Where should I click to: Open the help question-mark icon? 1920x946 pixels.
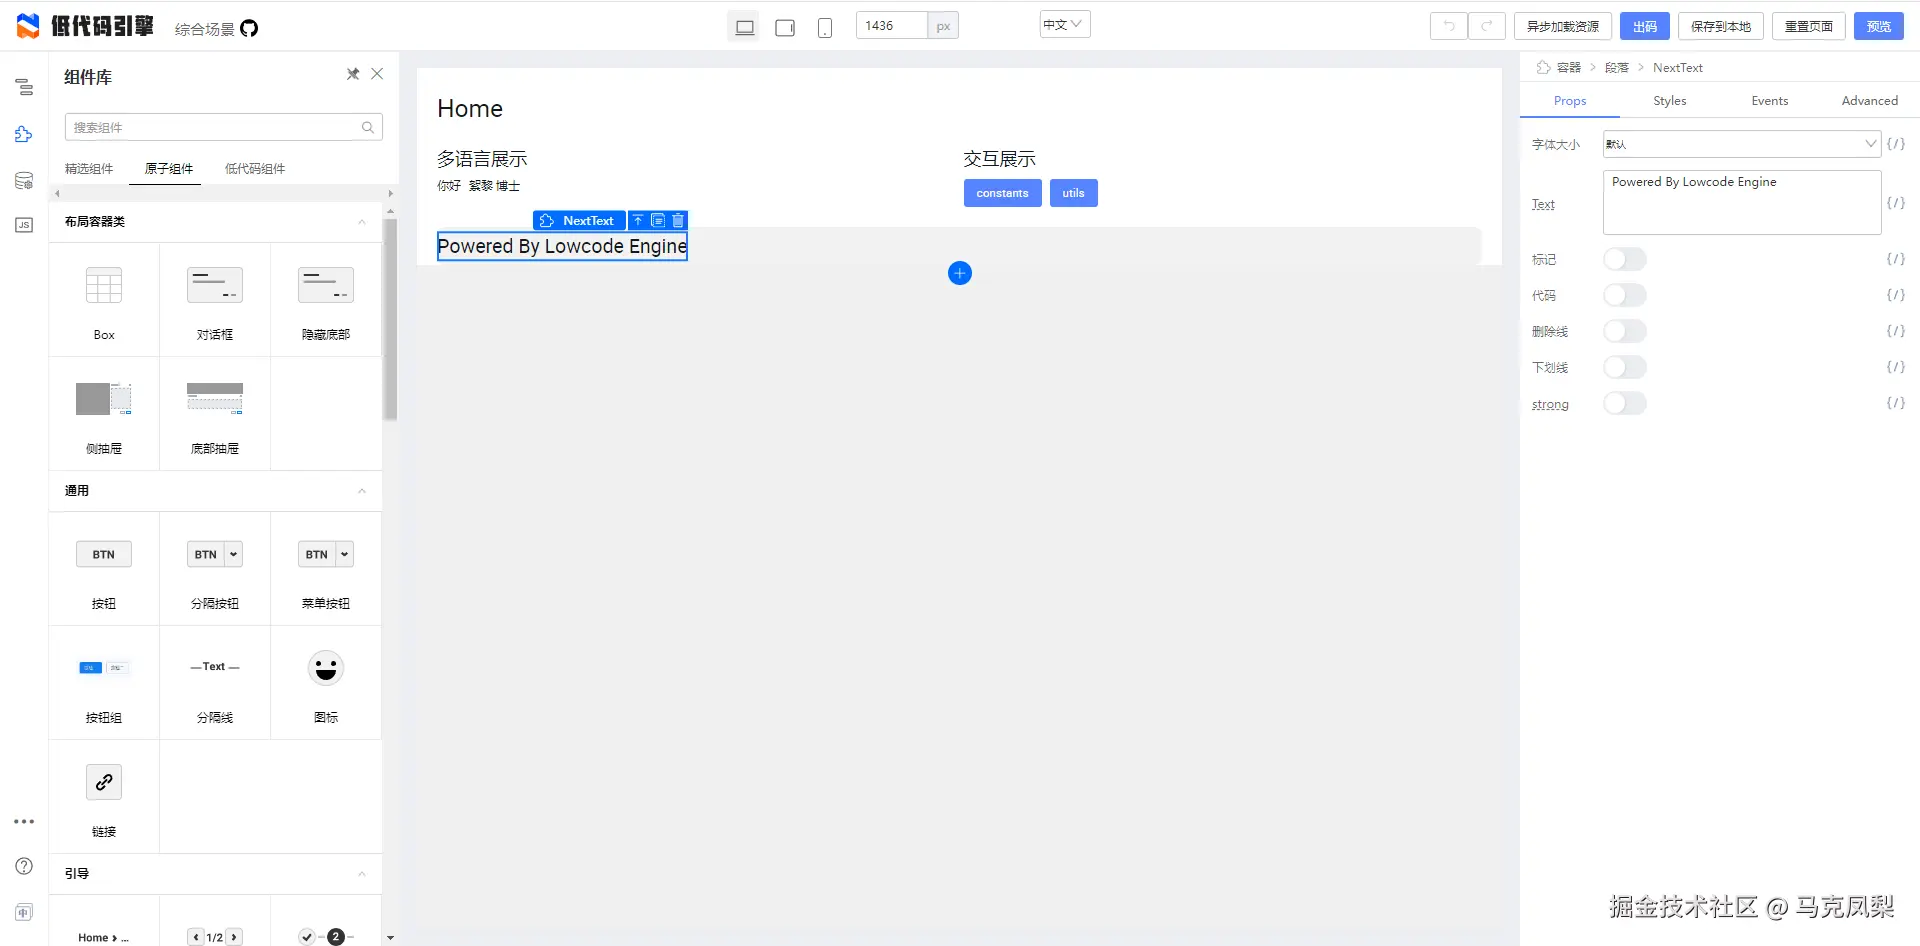[x=24, y=866]
